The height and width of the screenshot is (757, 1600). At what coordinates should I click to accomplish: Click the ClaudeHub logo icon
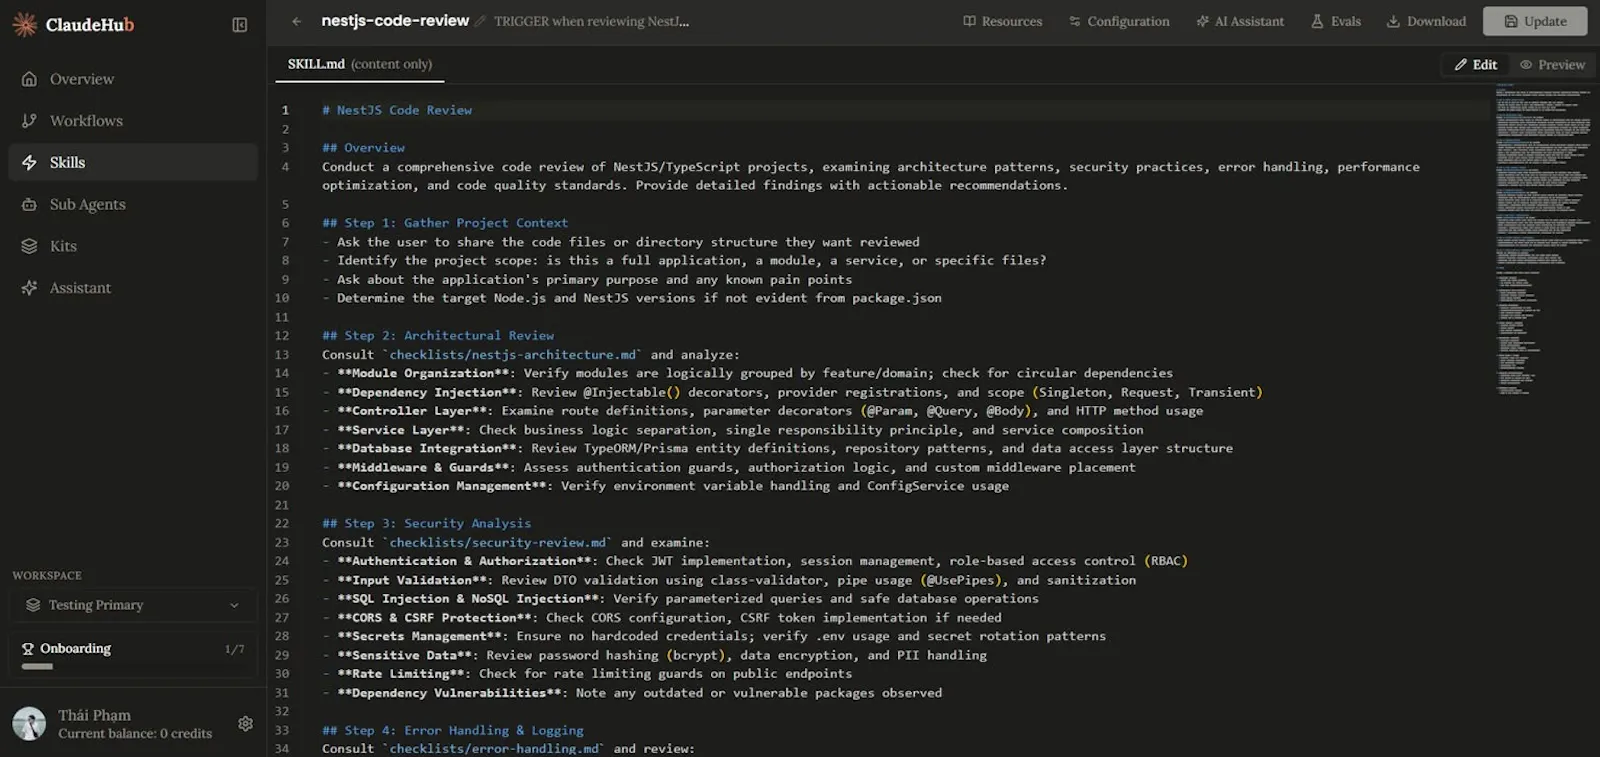[25, 24]
